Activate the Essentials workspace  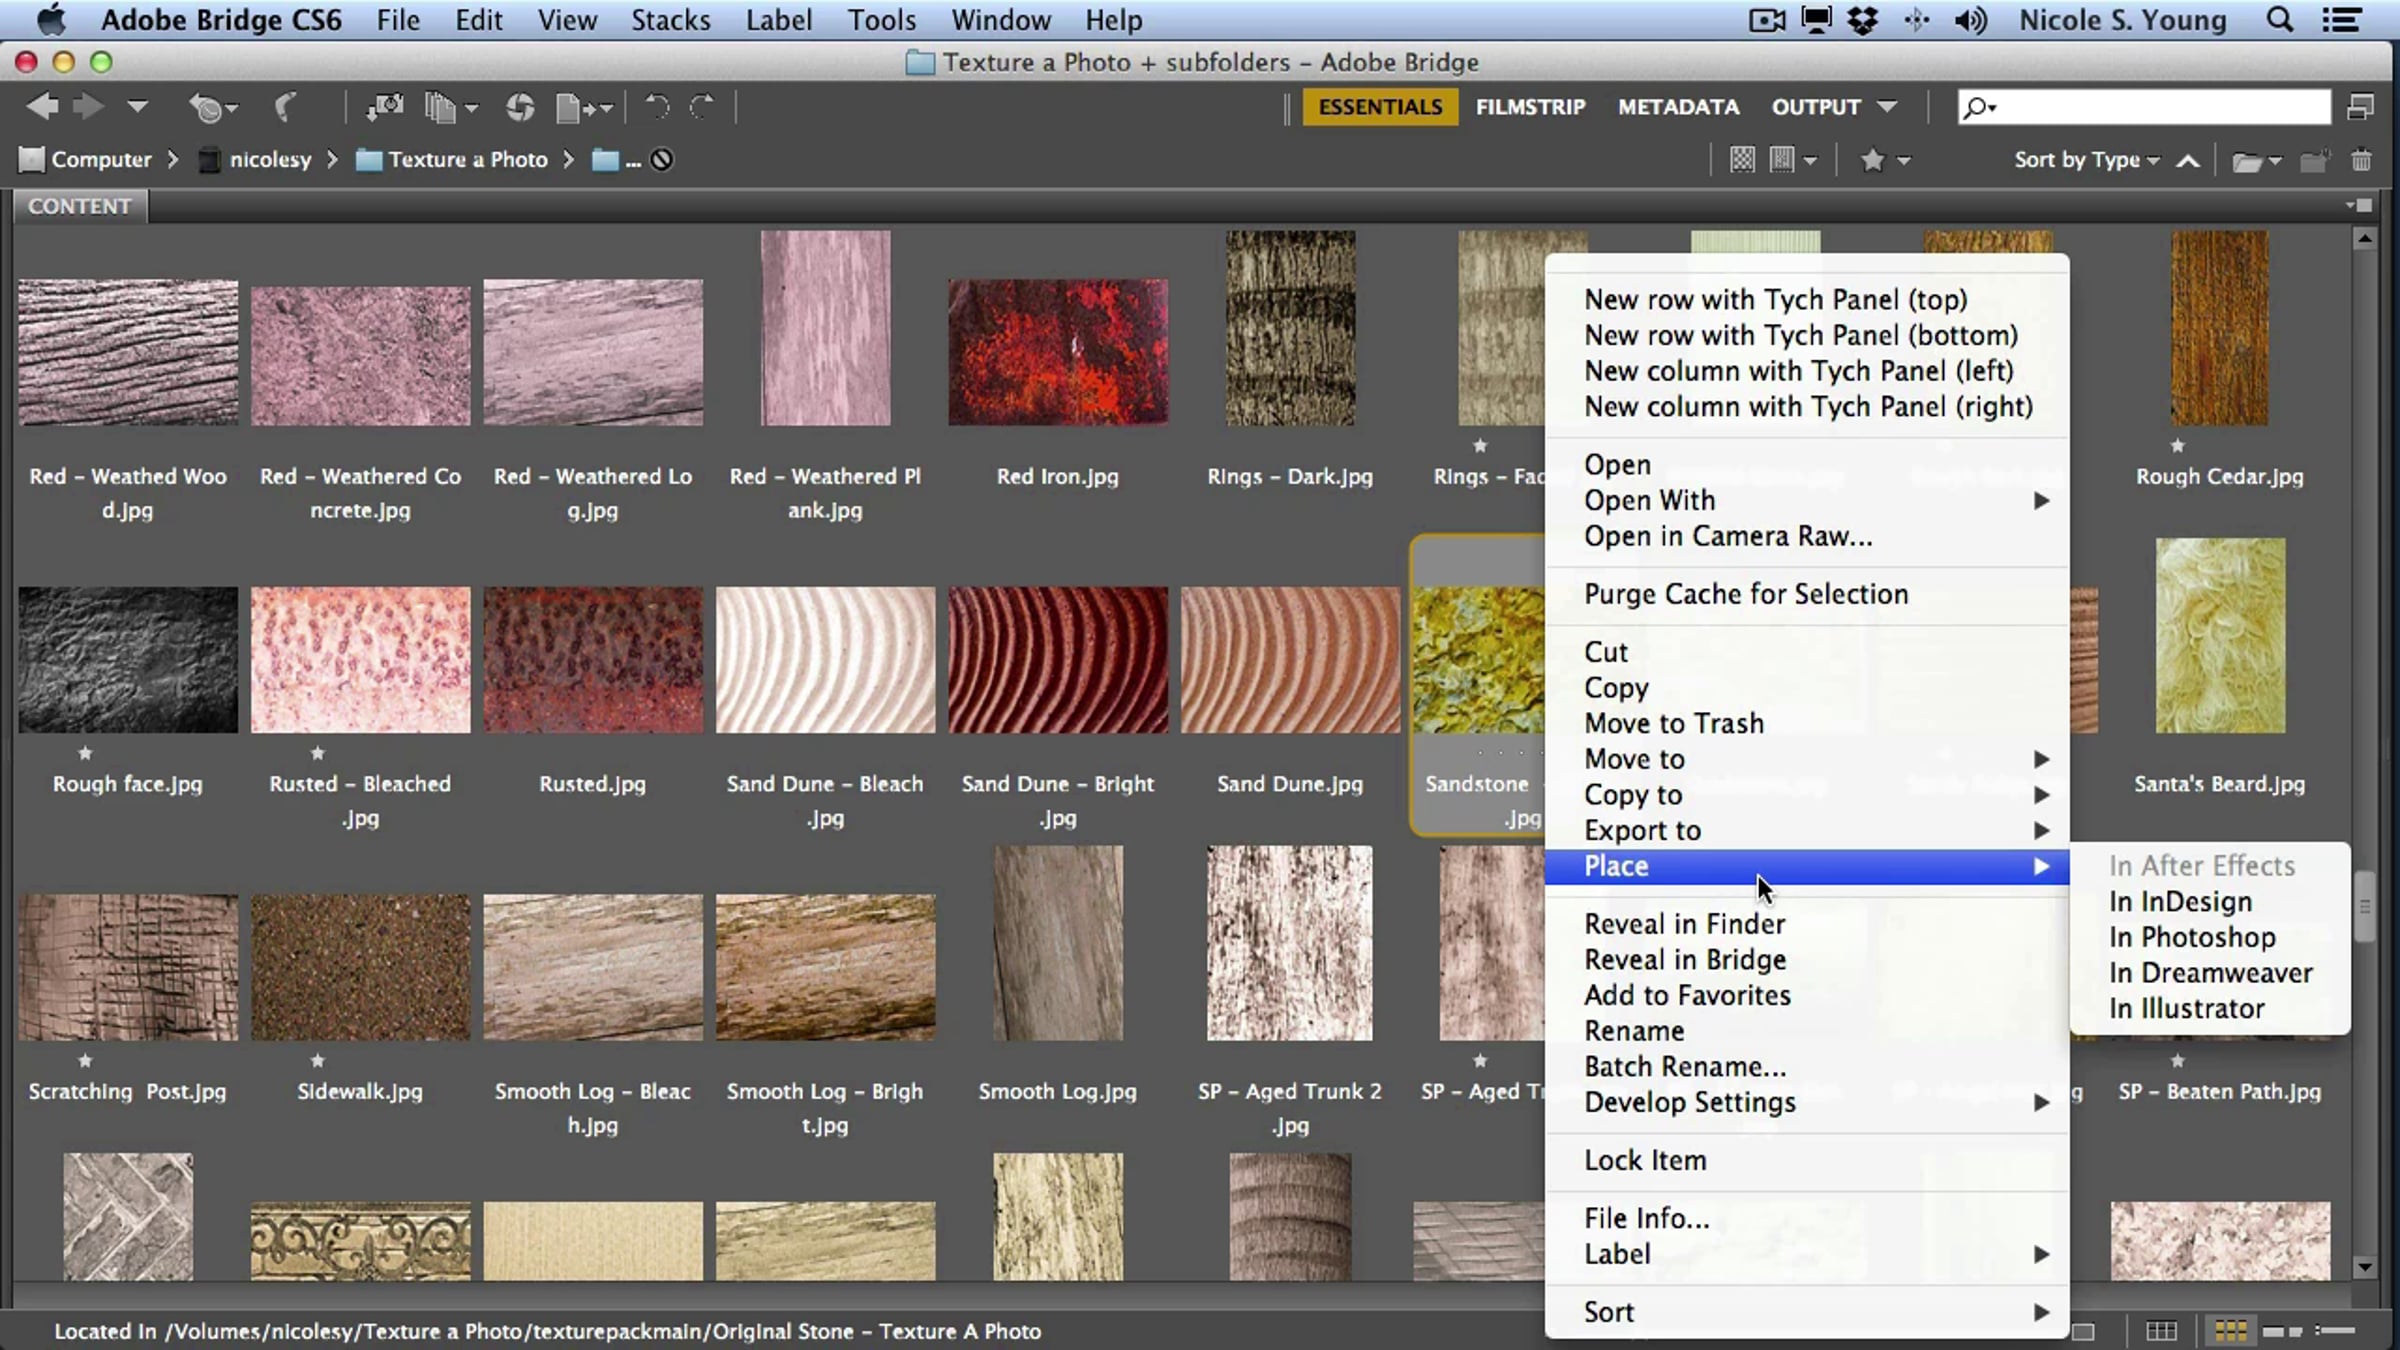1380,107
